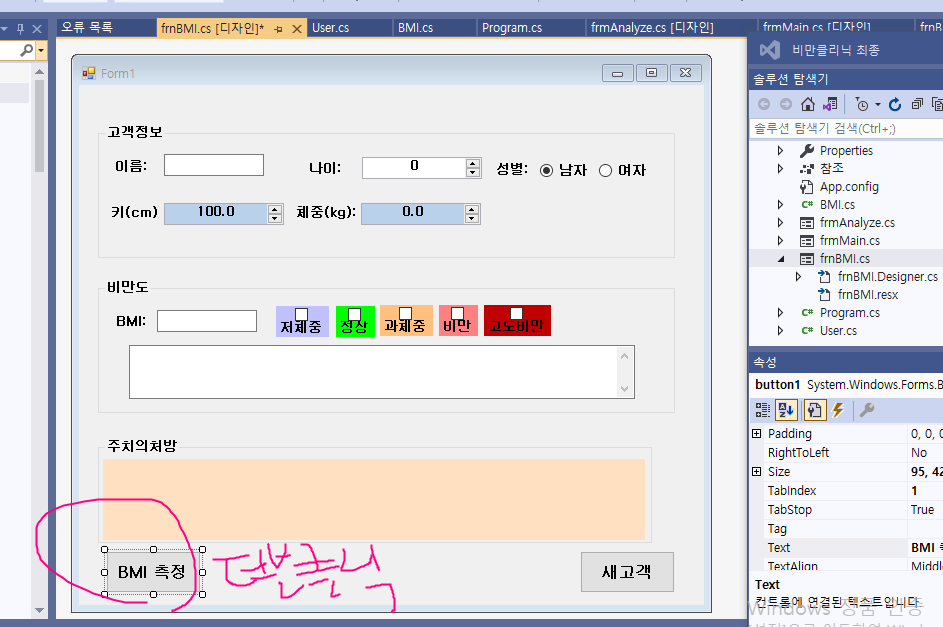
Task: Click the Properties wrench icon in tree
Action: point(806,150)
